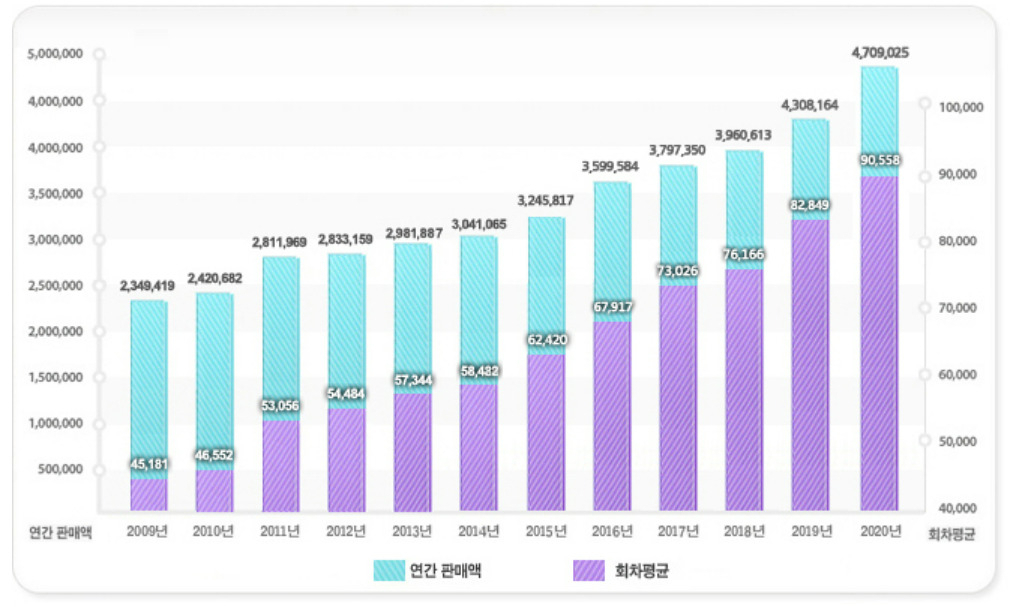Click the 2018년 x-axis label
1010x607 pixels.
pyautogui.click(x=744, y=532)
